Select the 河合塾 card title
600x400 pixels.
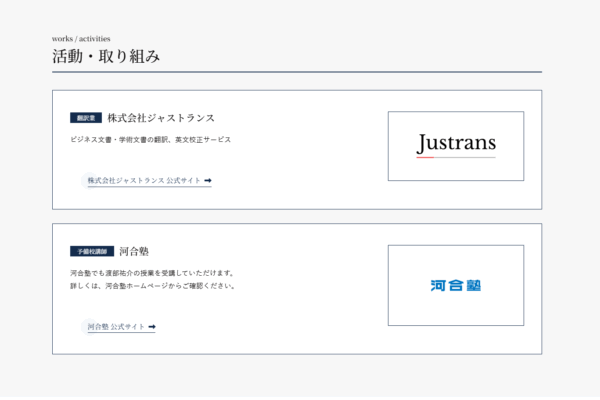click(x=134, y=251)
